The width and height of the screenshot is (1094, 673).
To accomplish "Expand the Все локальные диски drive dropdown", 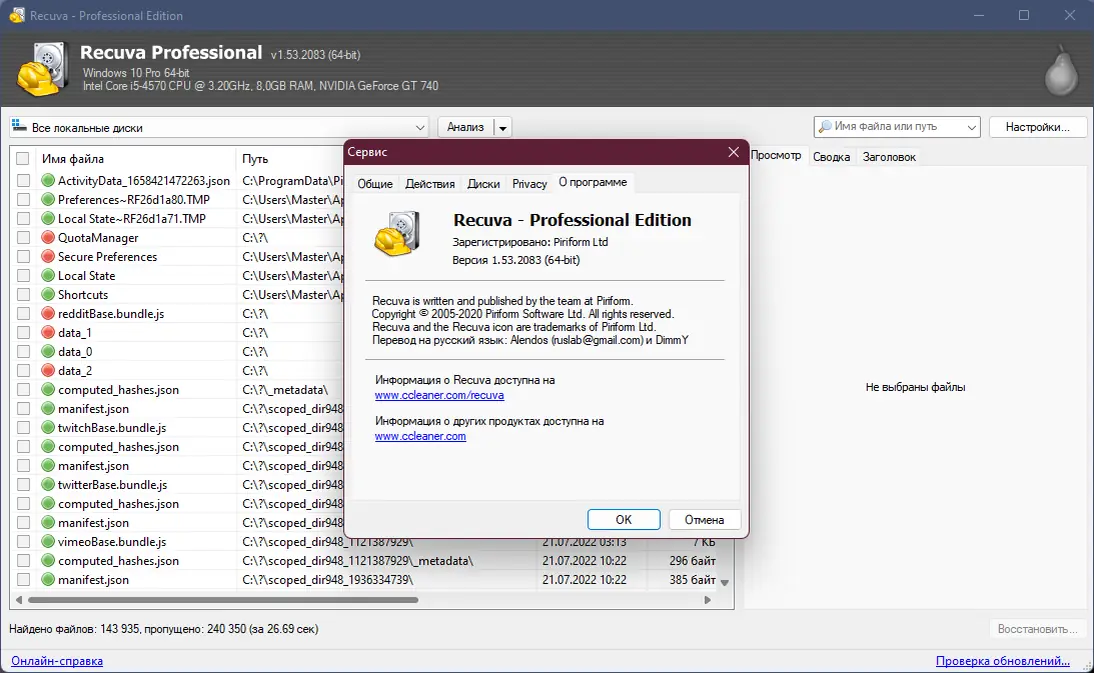I will coord(419,128).
